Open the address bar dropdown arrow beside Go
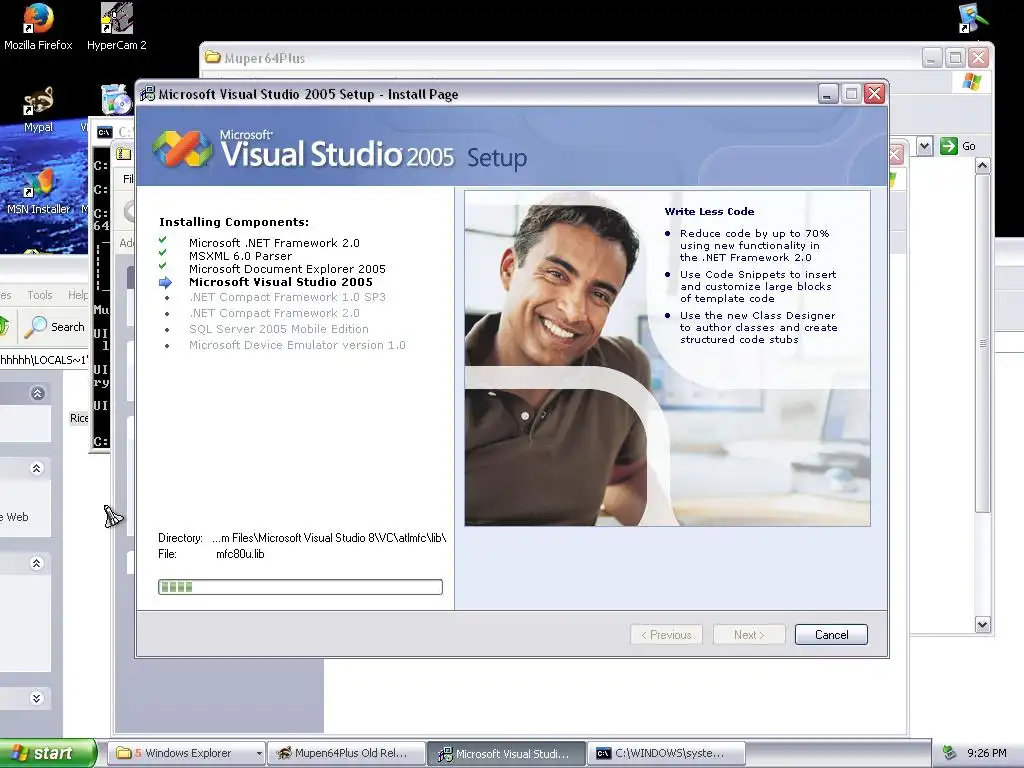 click(x=924, y=146)
